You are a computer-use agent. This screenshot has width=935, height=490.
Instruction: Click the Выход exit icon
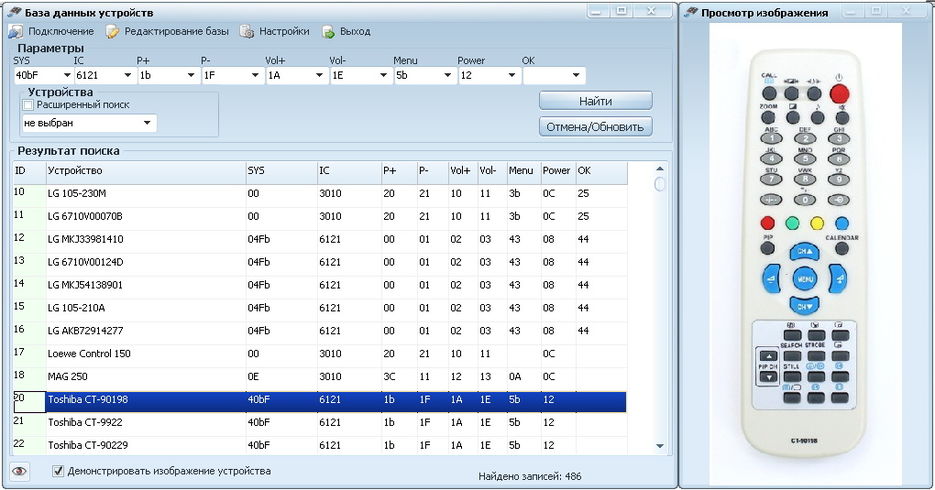coord(329,32)
